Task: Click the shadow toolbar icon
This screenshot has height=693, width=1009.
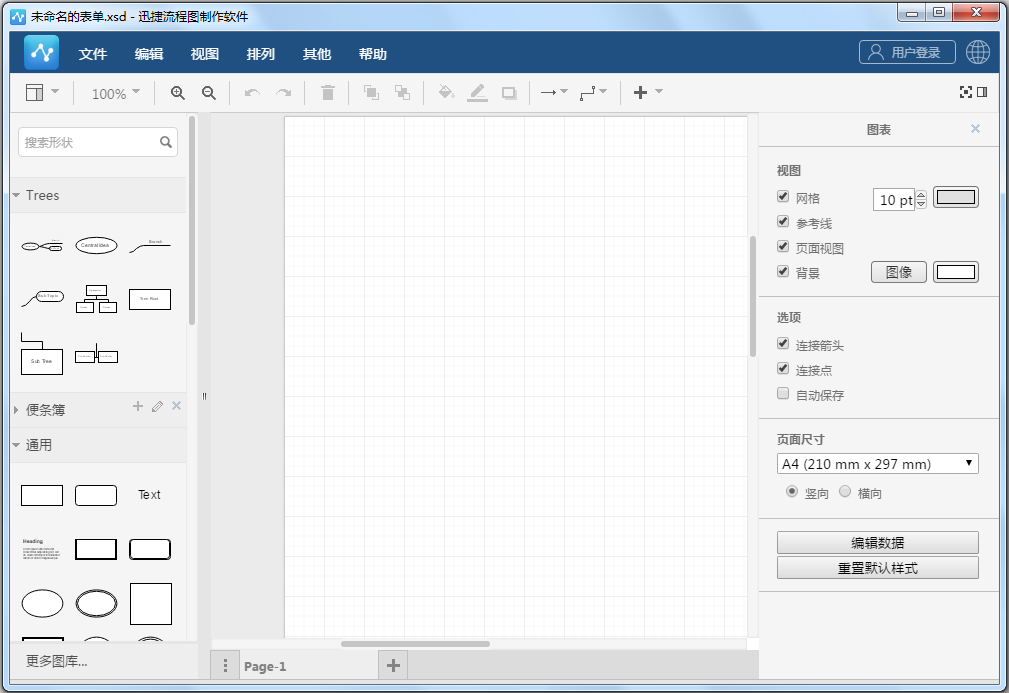Action: 509,93
